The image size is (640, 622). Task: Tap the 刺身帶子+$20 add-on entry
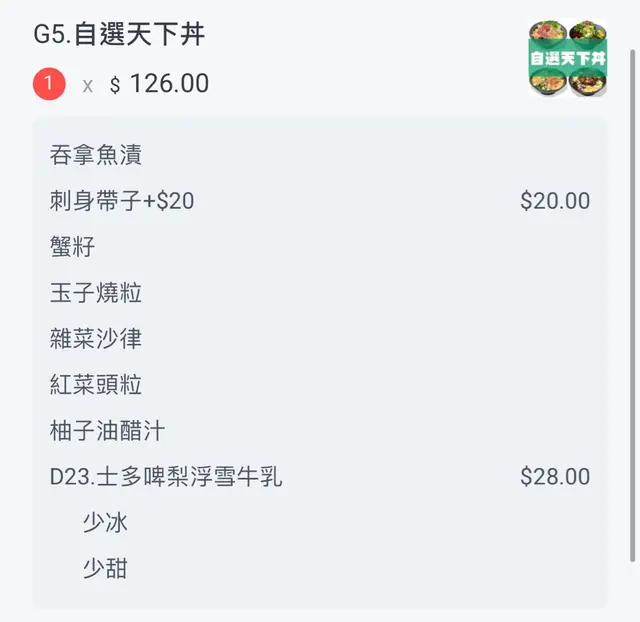click(x=122, y=201)
